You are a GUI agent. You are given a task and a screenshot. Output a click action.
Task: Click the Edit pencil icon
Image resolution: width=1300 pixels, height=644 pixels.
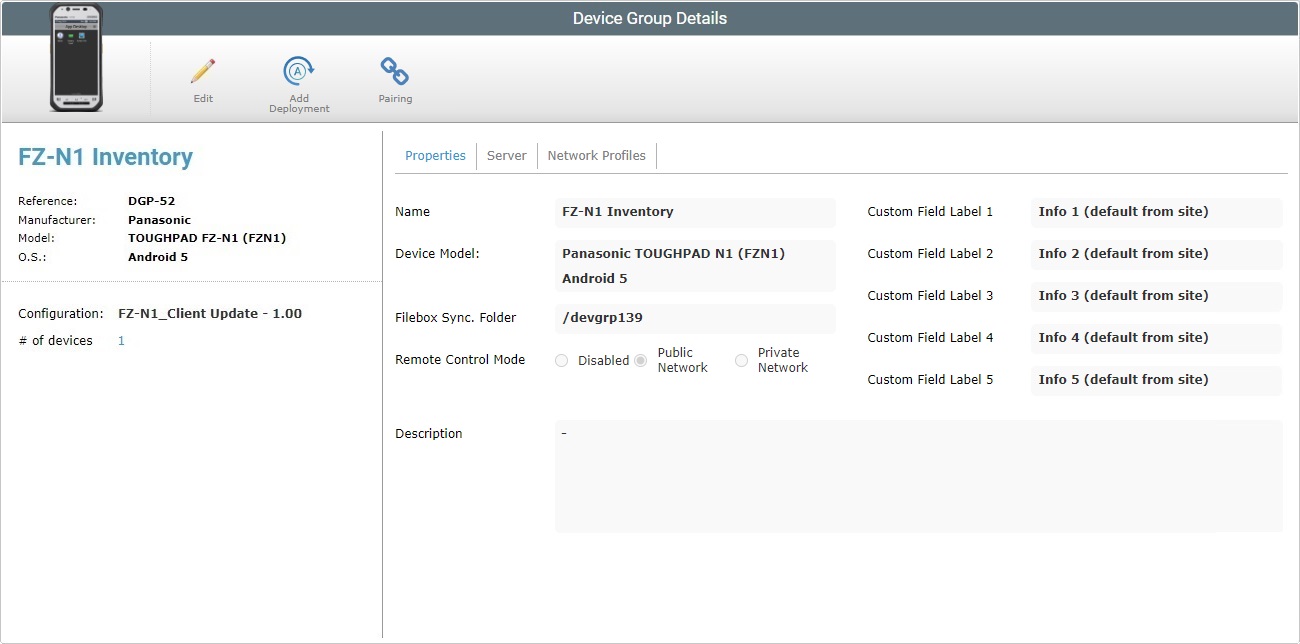(x=203, y=71)
